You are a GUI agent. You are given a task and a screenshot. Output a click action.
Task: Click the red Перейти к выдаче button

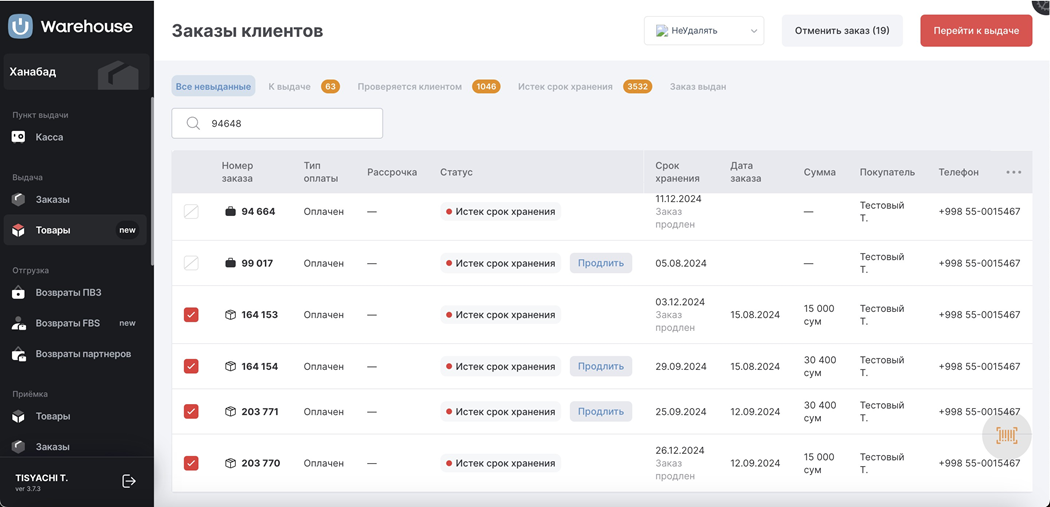coord(975,31)
